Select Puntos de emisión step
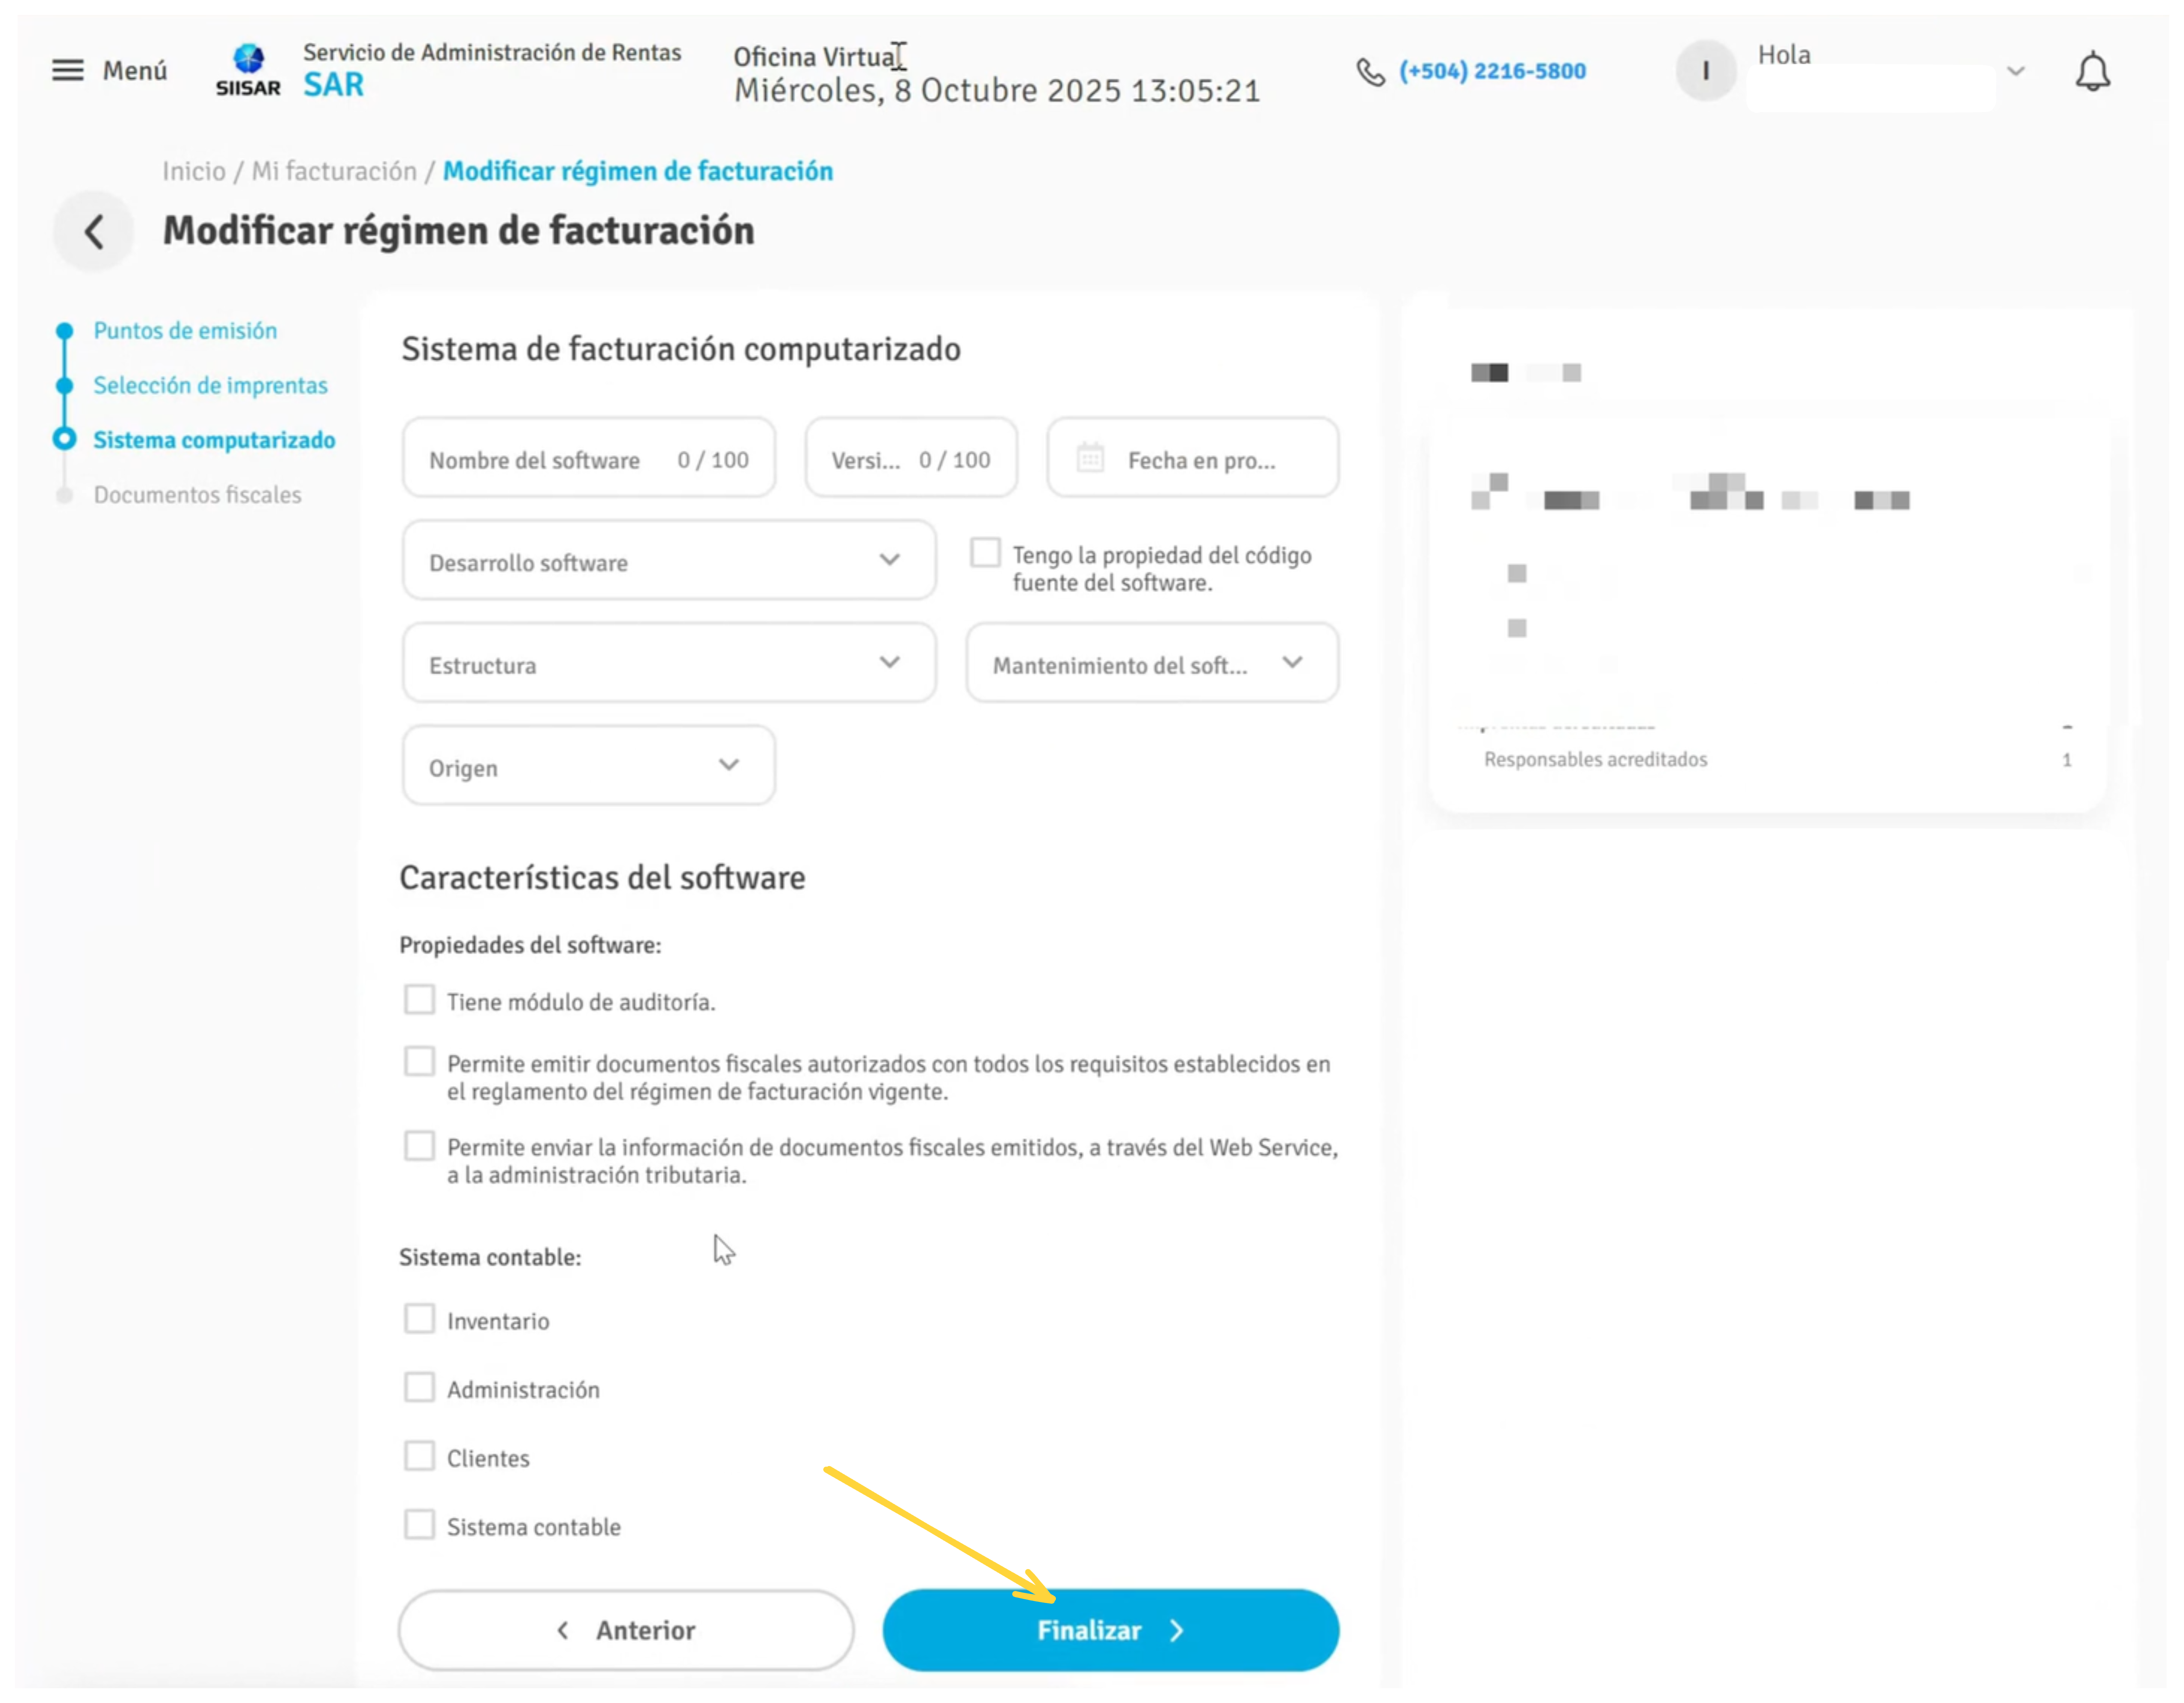 [x=185, y=331]
